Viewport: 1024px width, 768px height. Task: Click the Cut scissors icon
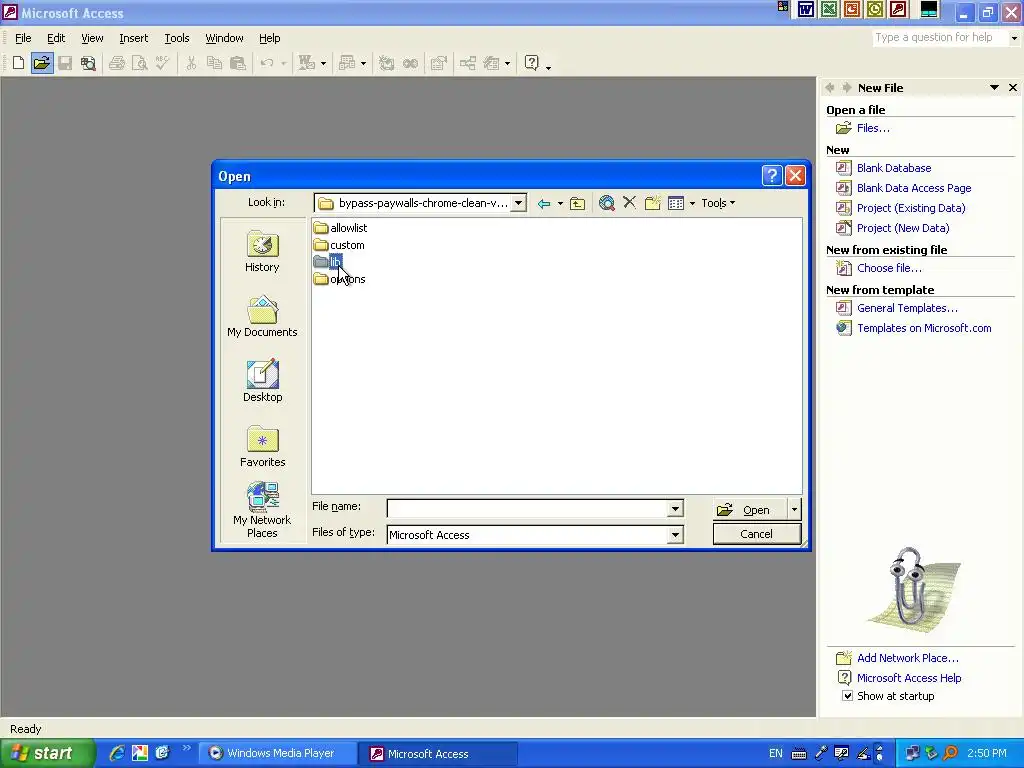(x=191, y=63)
